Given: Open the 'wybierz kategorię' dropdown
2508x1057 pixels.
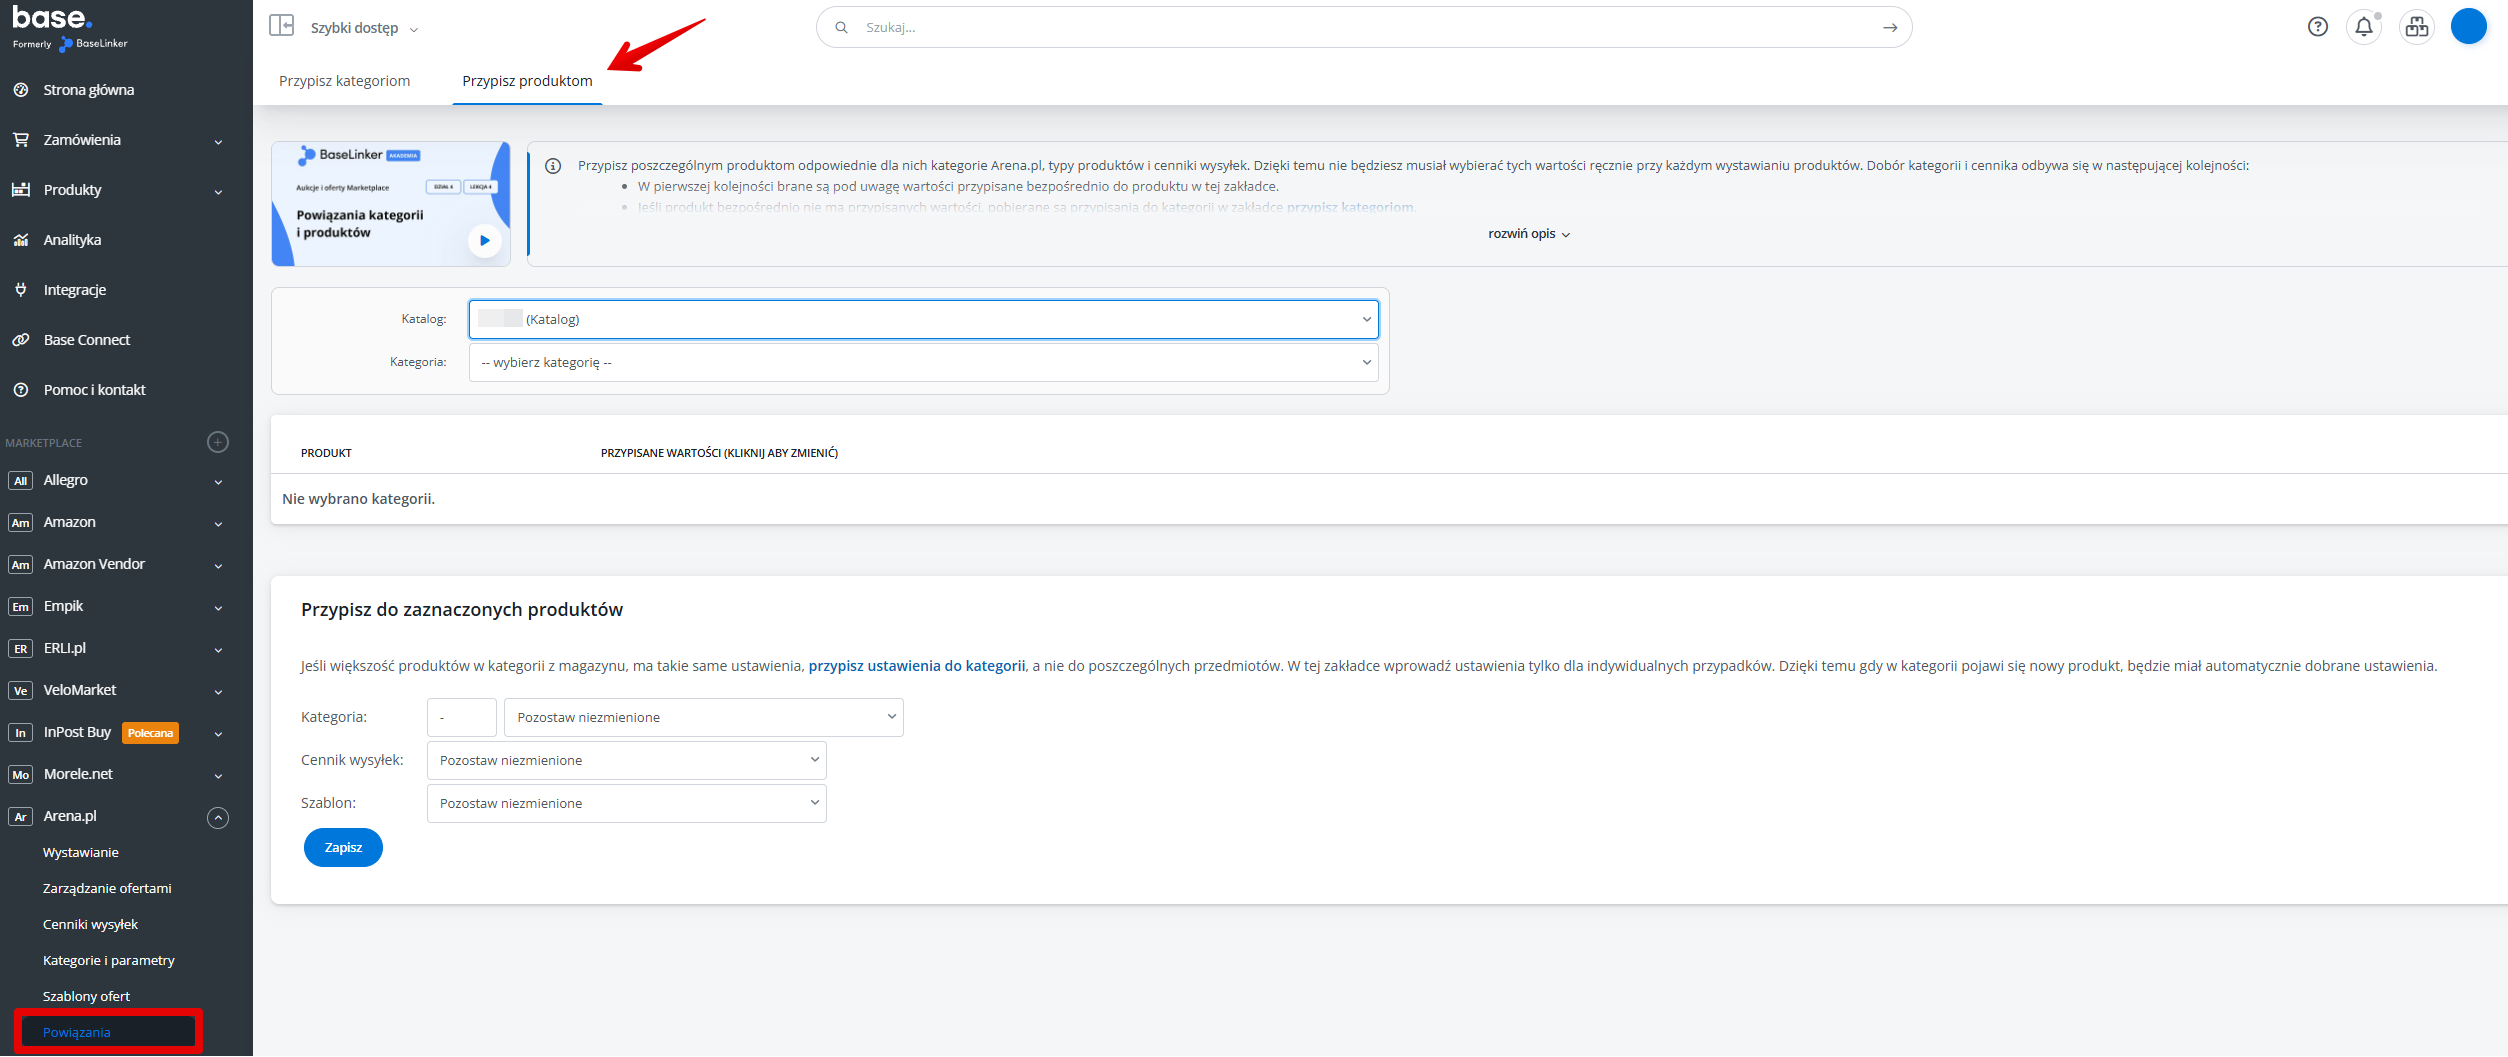Looking at the screenshot, I should click(922, 362).
